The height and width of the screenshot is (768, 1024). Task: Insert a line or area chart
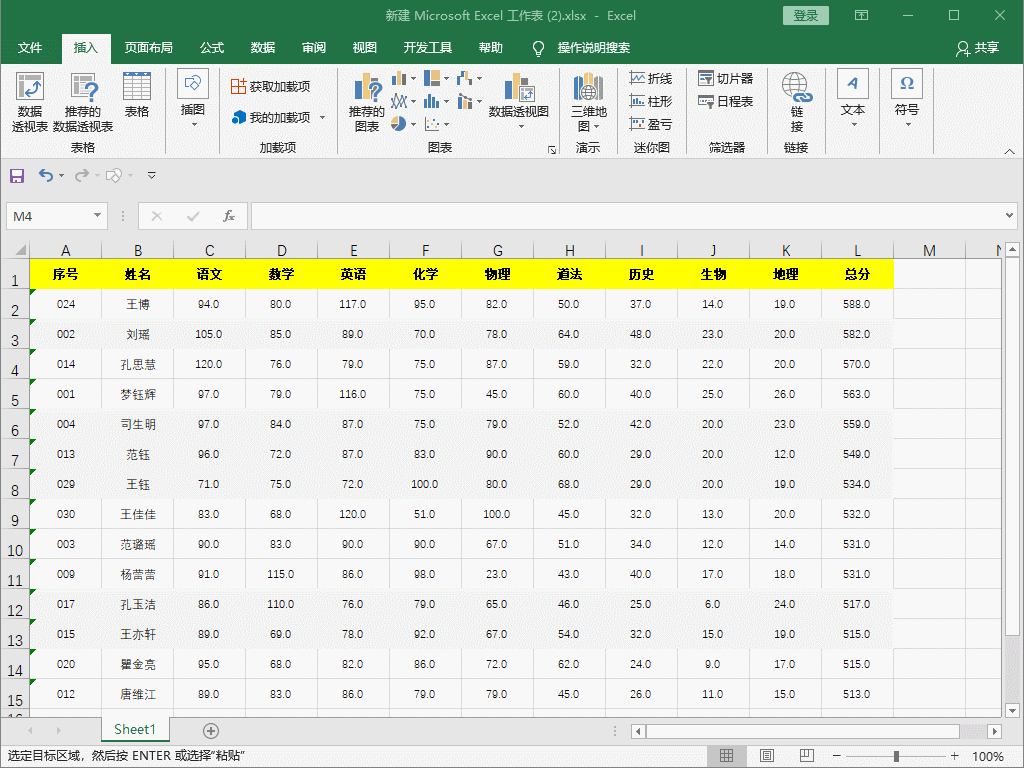[x=404, y=101]
